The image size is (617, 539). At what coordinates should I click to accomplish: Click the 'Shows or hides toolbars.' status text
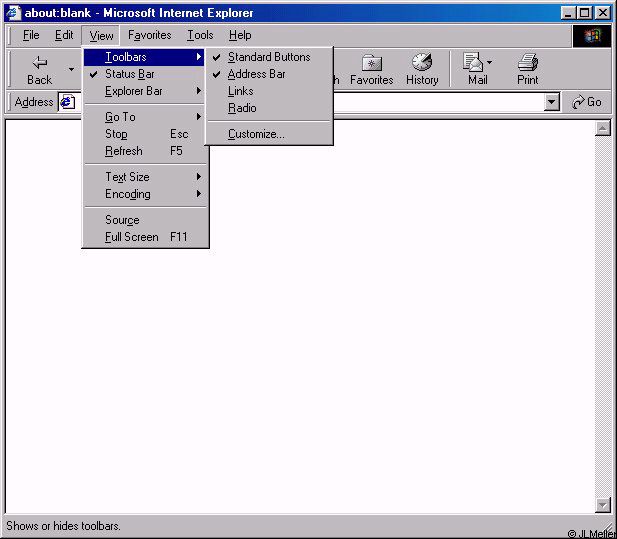(63, 526)
